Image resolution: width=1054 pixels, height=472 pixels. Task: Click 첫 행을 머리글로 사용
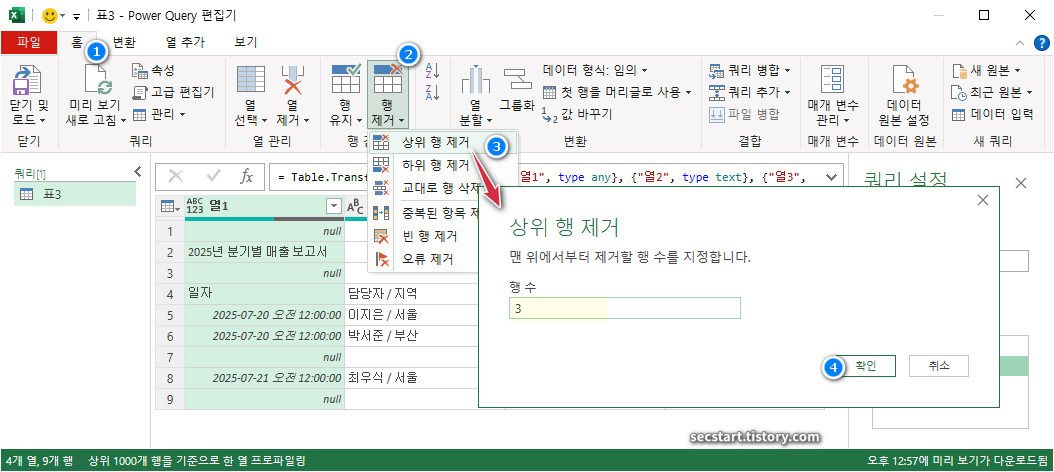coord(617,92)
